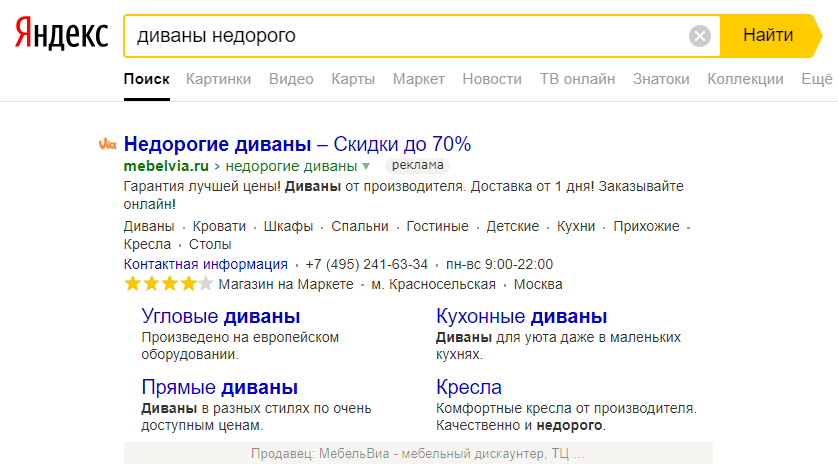This screenshot has height=470, width=838.
Task: Open the Недорогие диваны – Скидки до 70% link
Action: (x=297, y=144)
